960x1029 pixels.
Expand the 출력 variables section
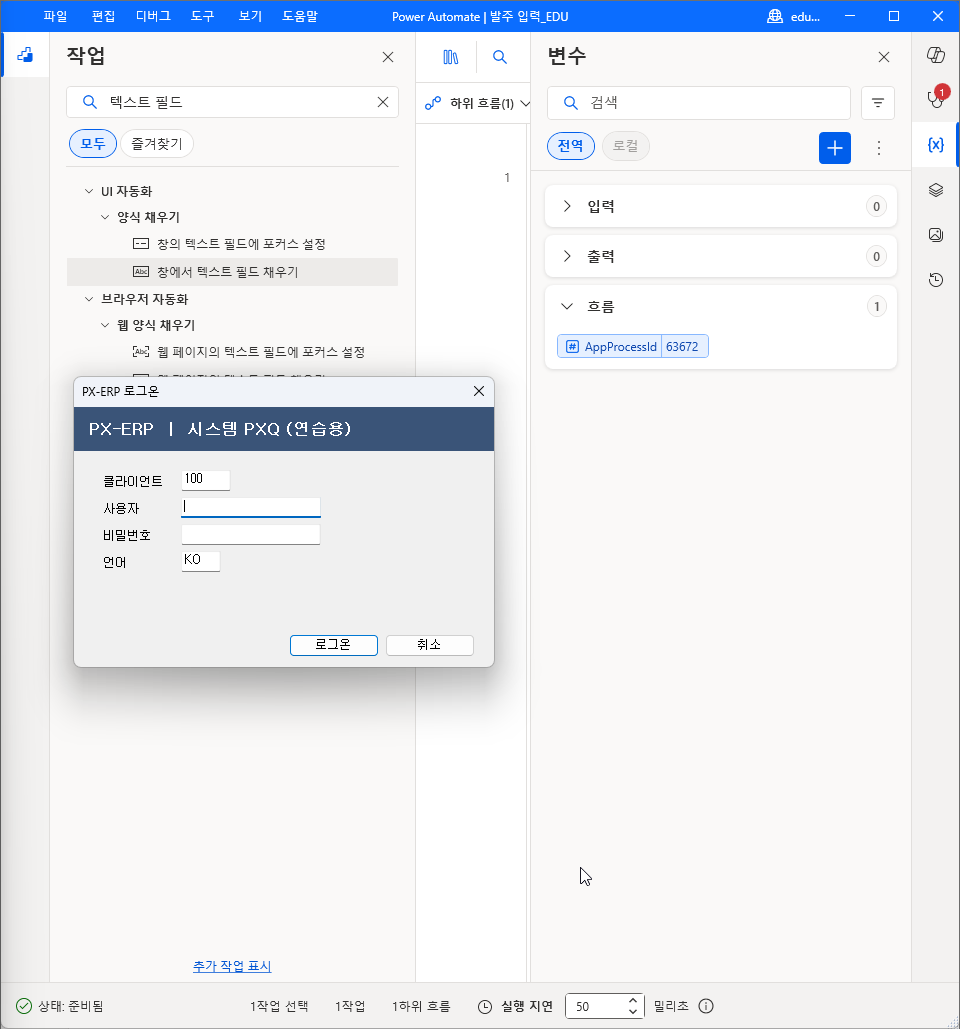click(x=720, y=257)
